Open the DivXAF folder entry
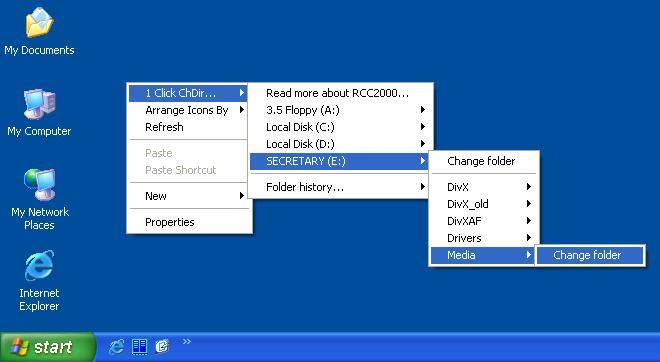The height and width of the screenshot is (362, 660). click(x=484, y=221)
